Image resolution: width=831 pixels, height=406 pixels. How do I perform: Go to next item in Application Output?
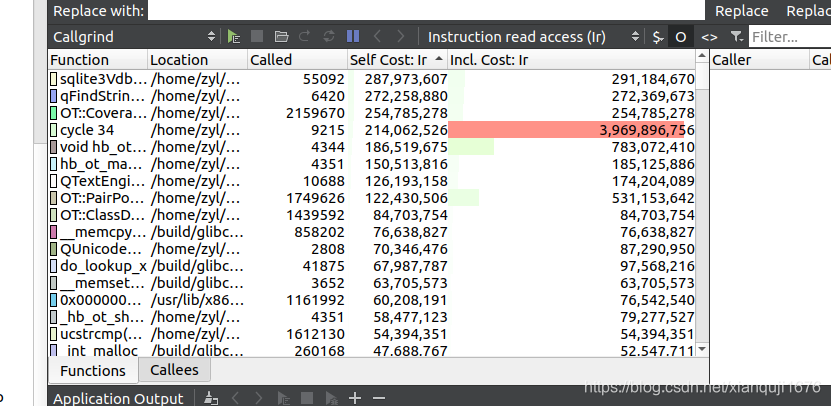pyautogui.click(x=259, y=398)
